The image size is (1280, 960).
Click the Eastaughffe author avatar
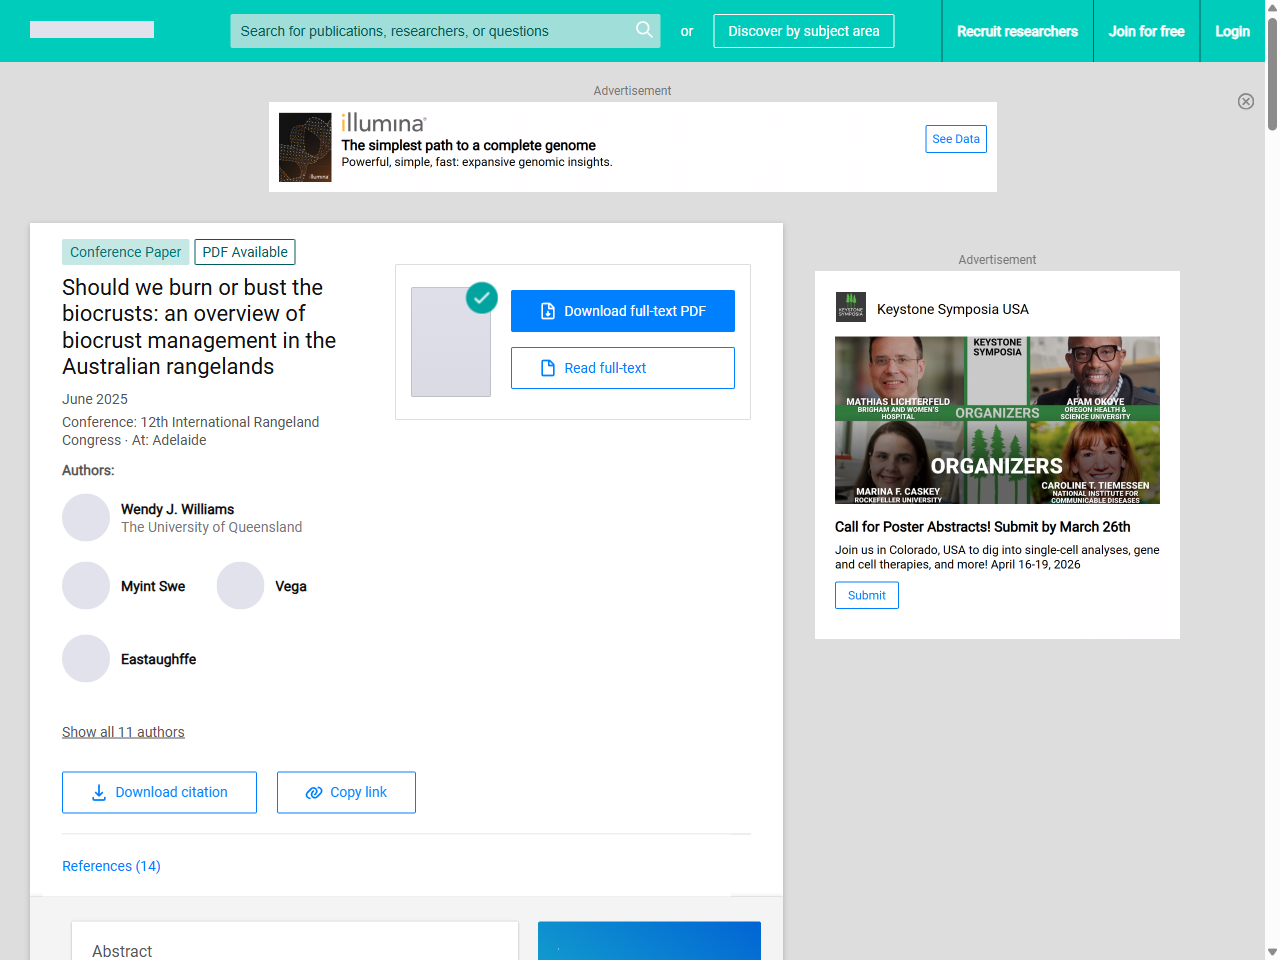click(86, 659)
